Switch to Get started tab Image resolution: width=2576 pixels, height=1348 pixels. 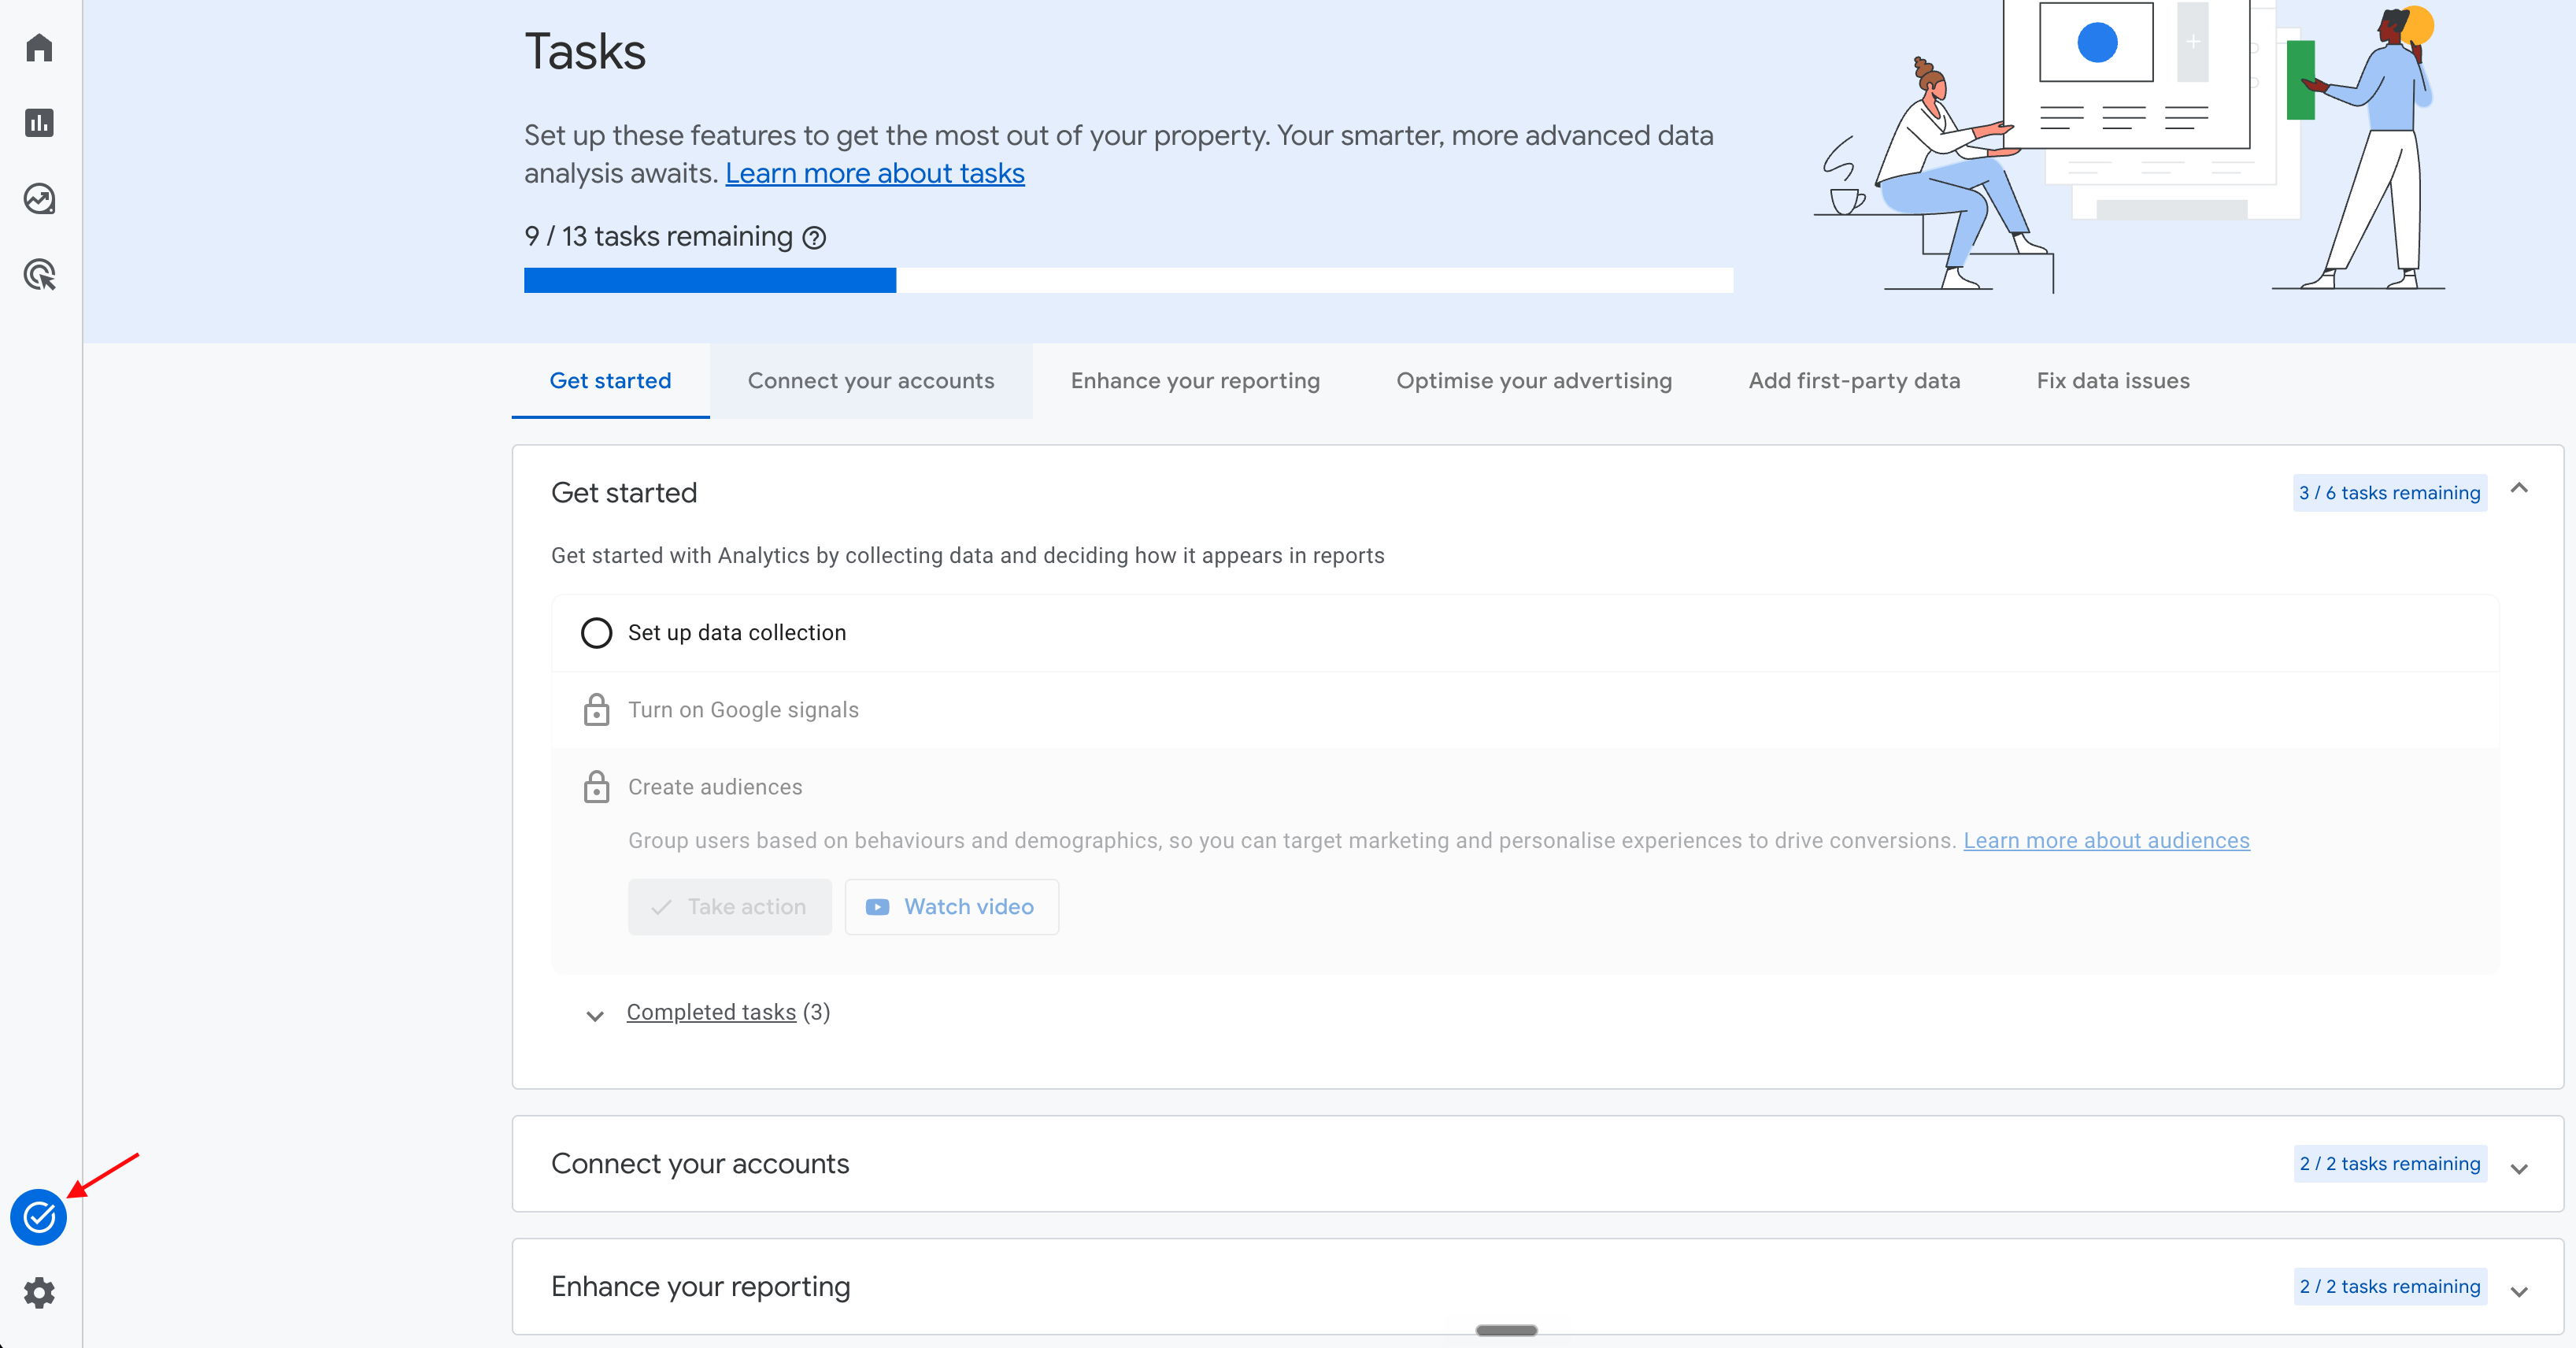click(x=610, y=381)
